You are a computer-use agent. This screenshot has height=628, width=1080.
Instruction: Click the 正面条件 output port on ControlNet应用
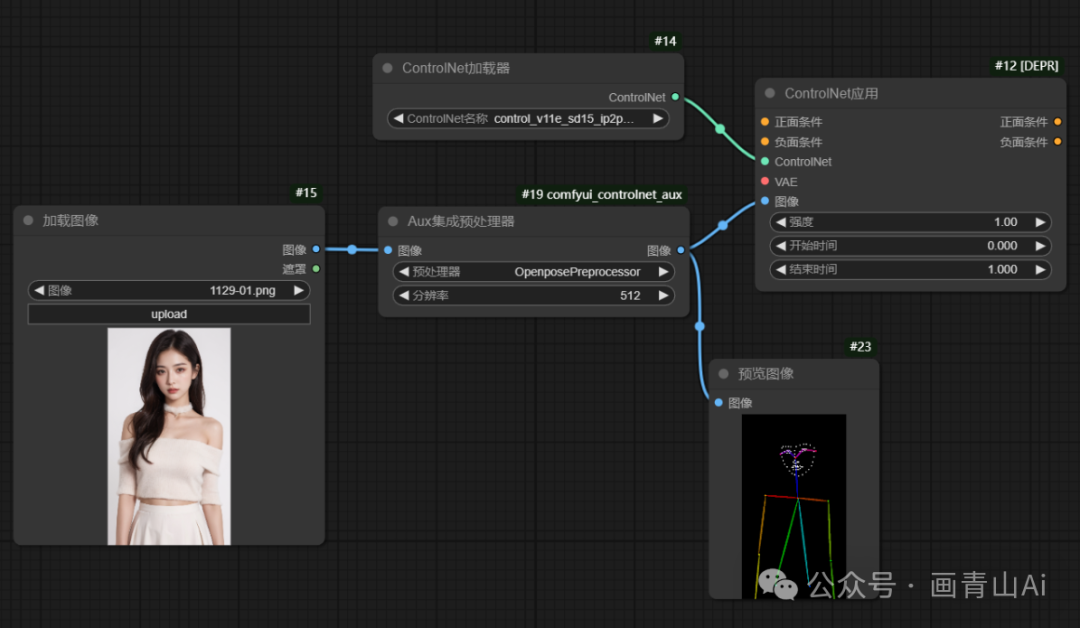point(1057,122)
